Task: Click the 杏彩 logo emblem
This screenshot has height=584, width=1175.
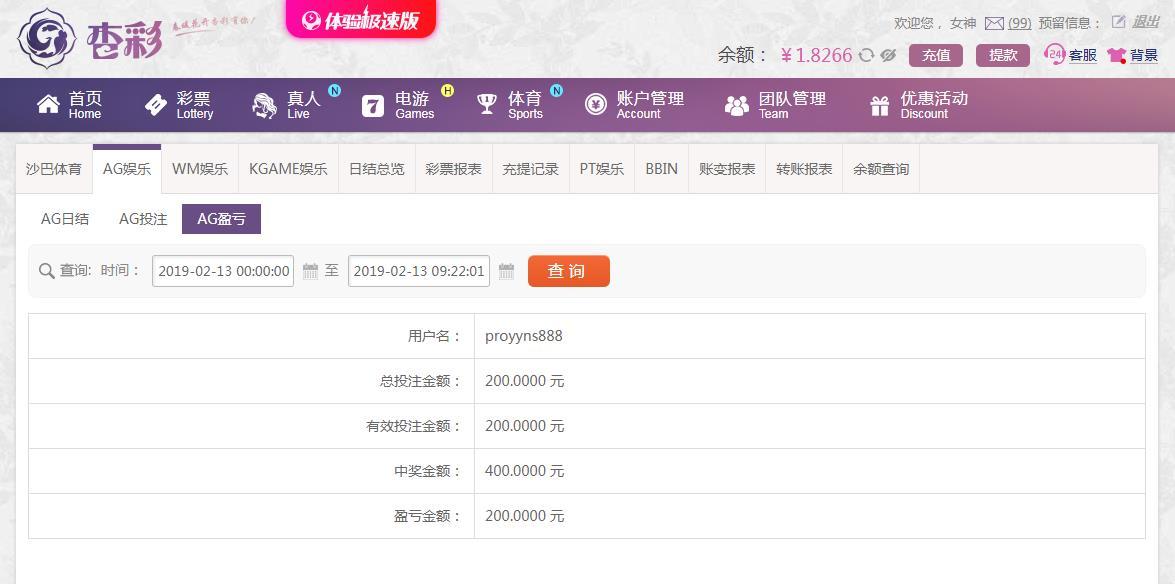Action: click(47, 38)
